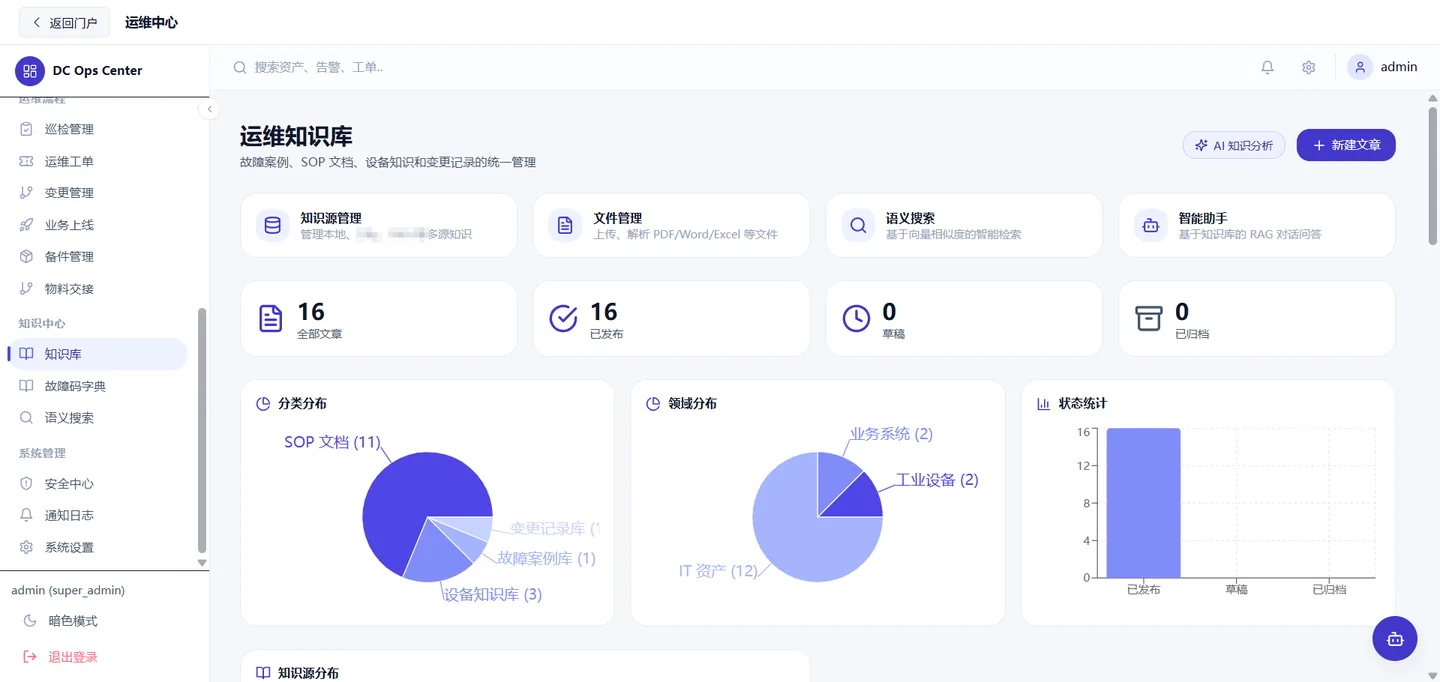Click the 返回门户 back button

(65, 22)
